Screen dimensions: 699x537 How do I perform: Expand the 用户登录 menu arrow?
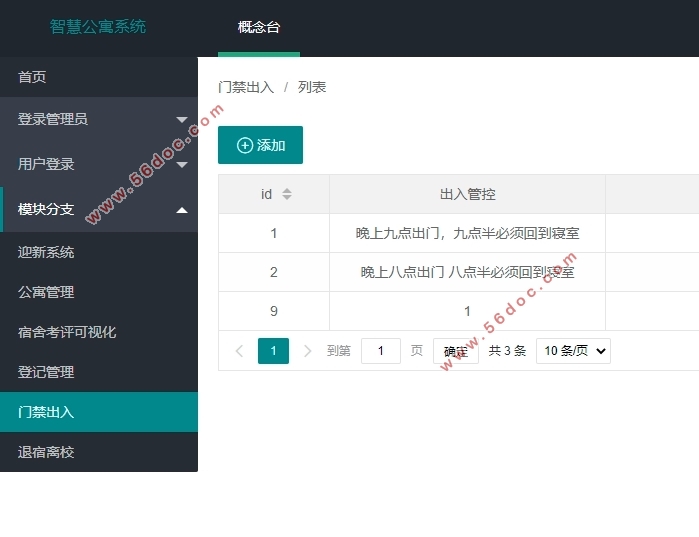182,164
